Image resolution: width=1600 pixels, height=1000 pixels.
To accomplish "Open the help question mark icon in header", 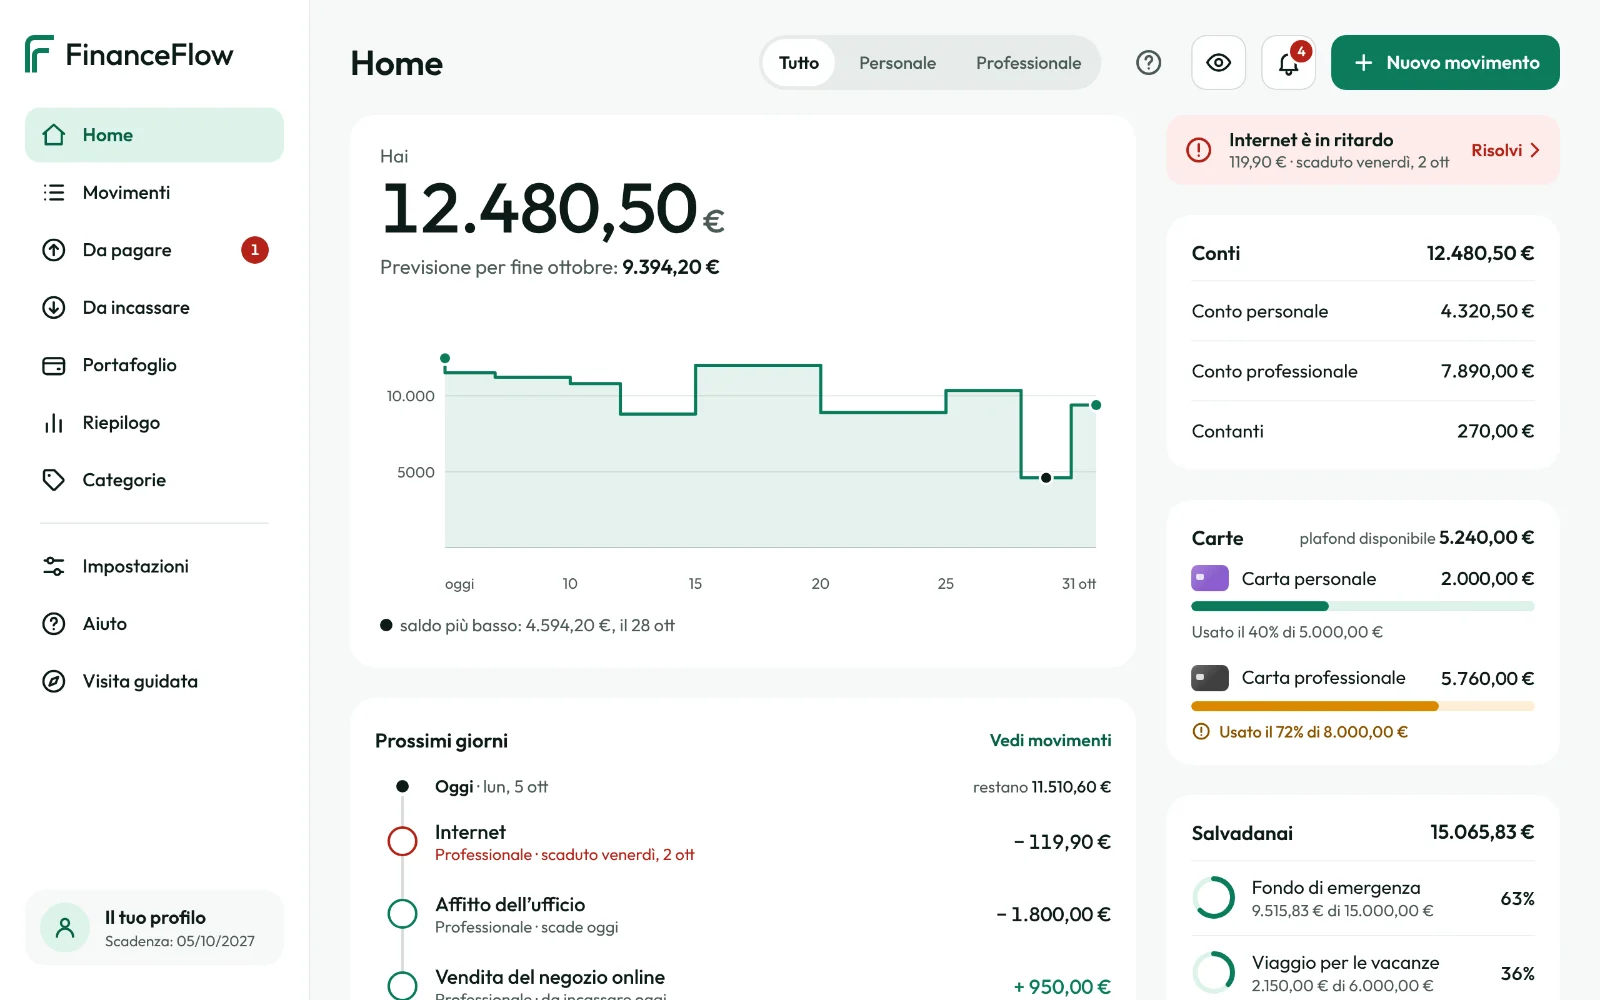I will pos(1149,63).
